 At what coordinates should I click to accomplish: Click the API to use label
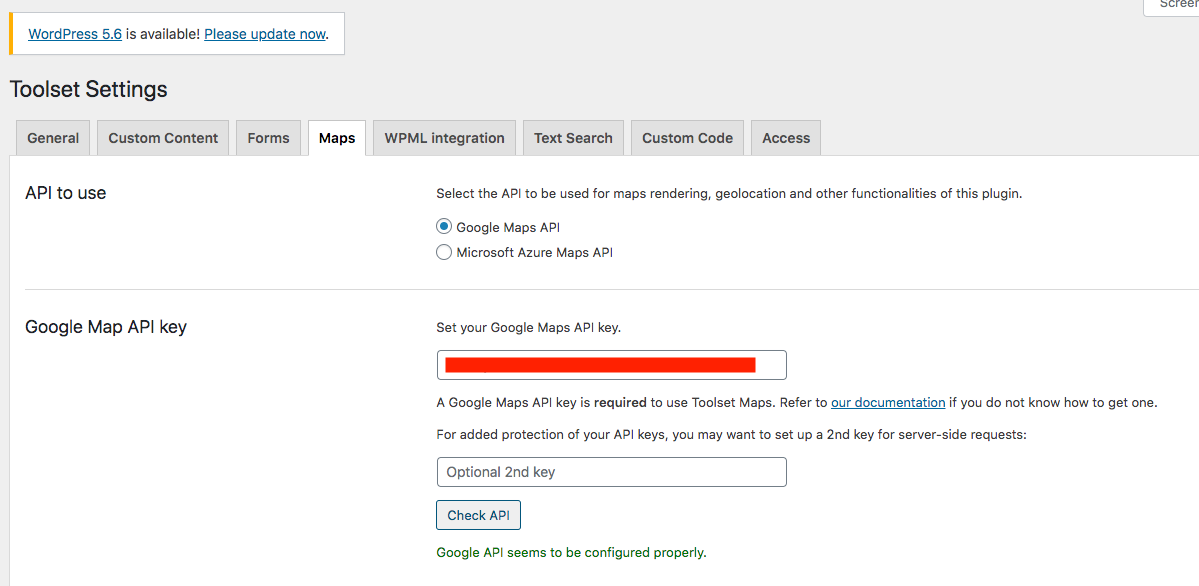[66, 193]
